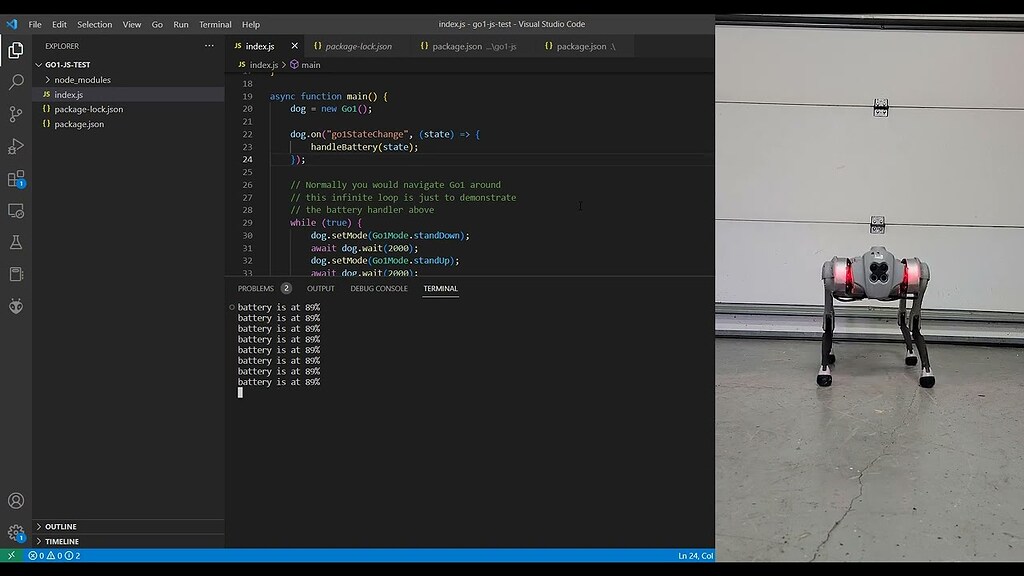Expand the TIMELINE section
This screenshot has width=1024, height=576.
coord(60,541)
